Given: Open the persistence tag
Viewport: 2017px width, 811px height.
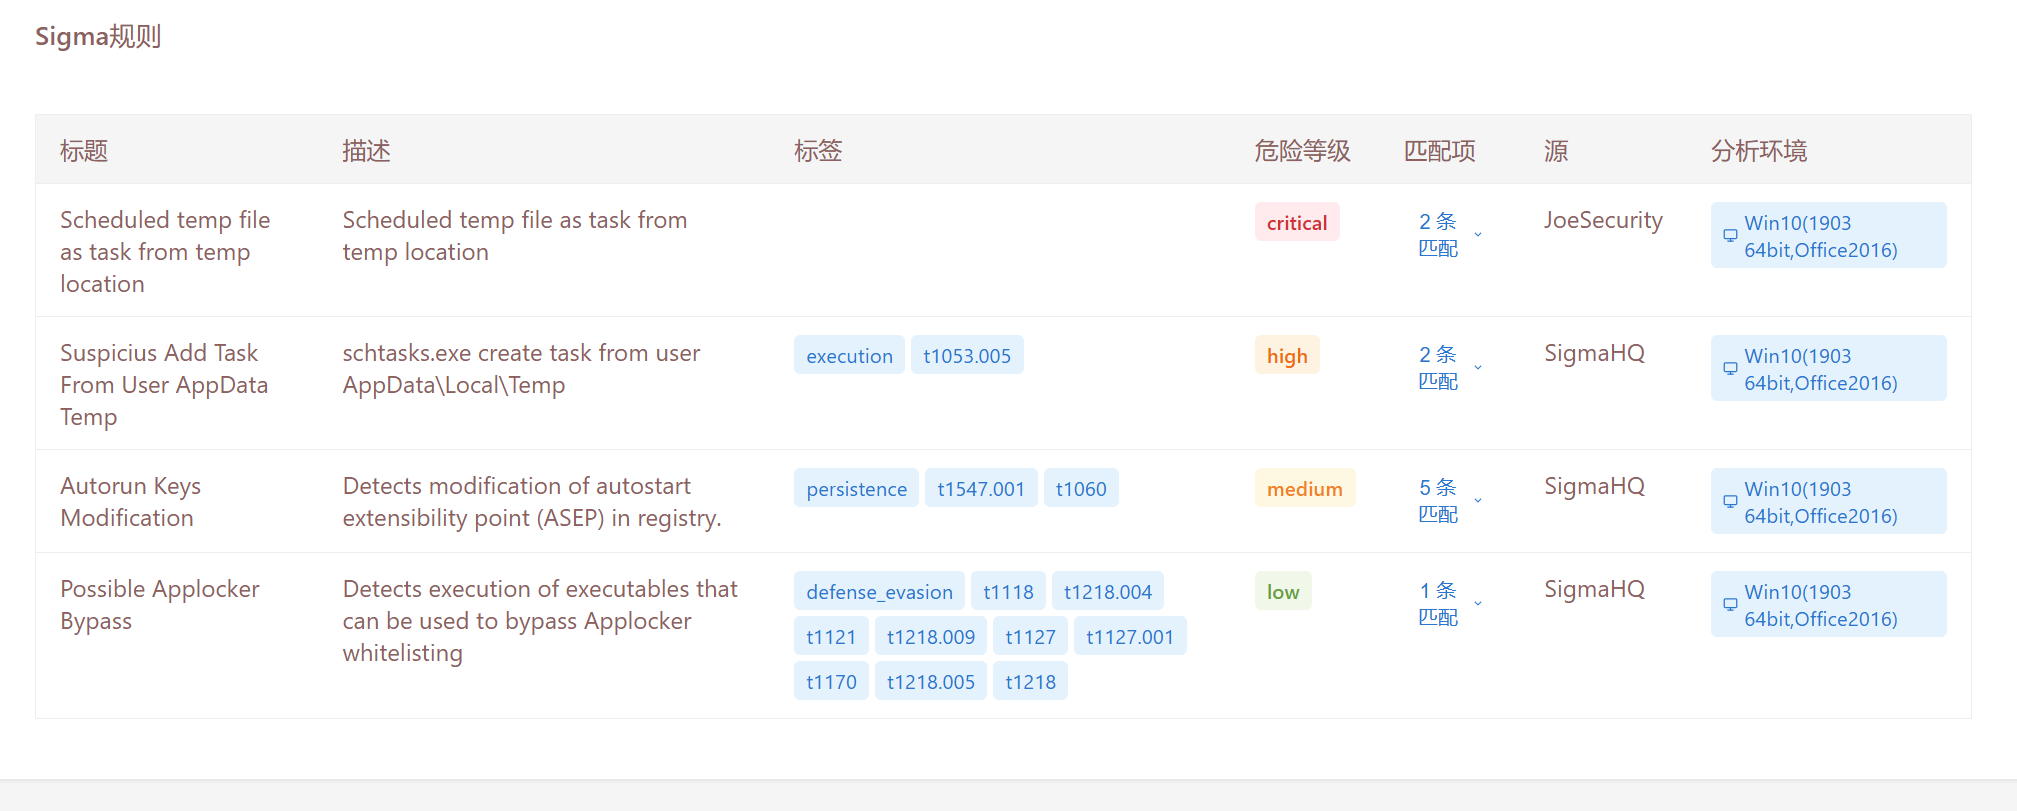Looking at the screenshot, I should (x=856, y=489).
